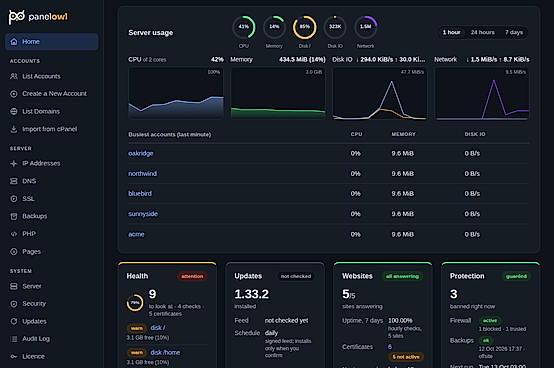The image size is (554, 368).
Task: Click the Home house icon
Action: coord(14,42)
